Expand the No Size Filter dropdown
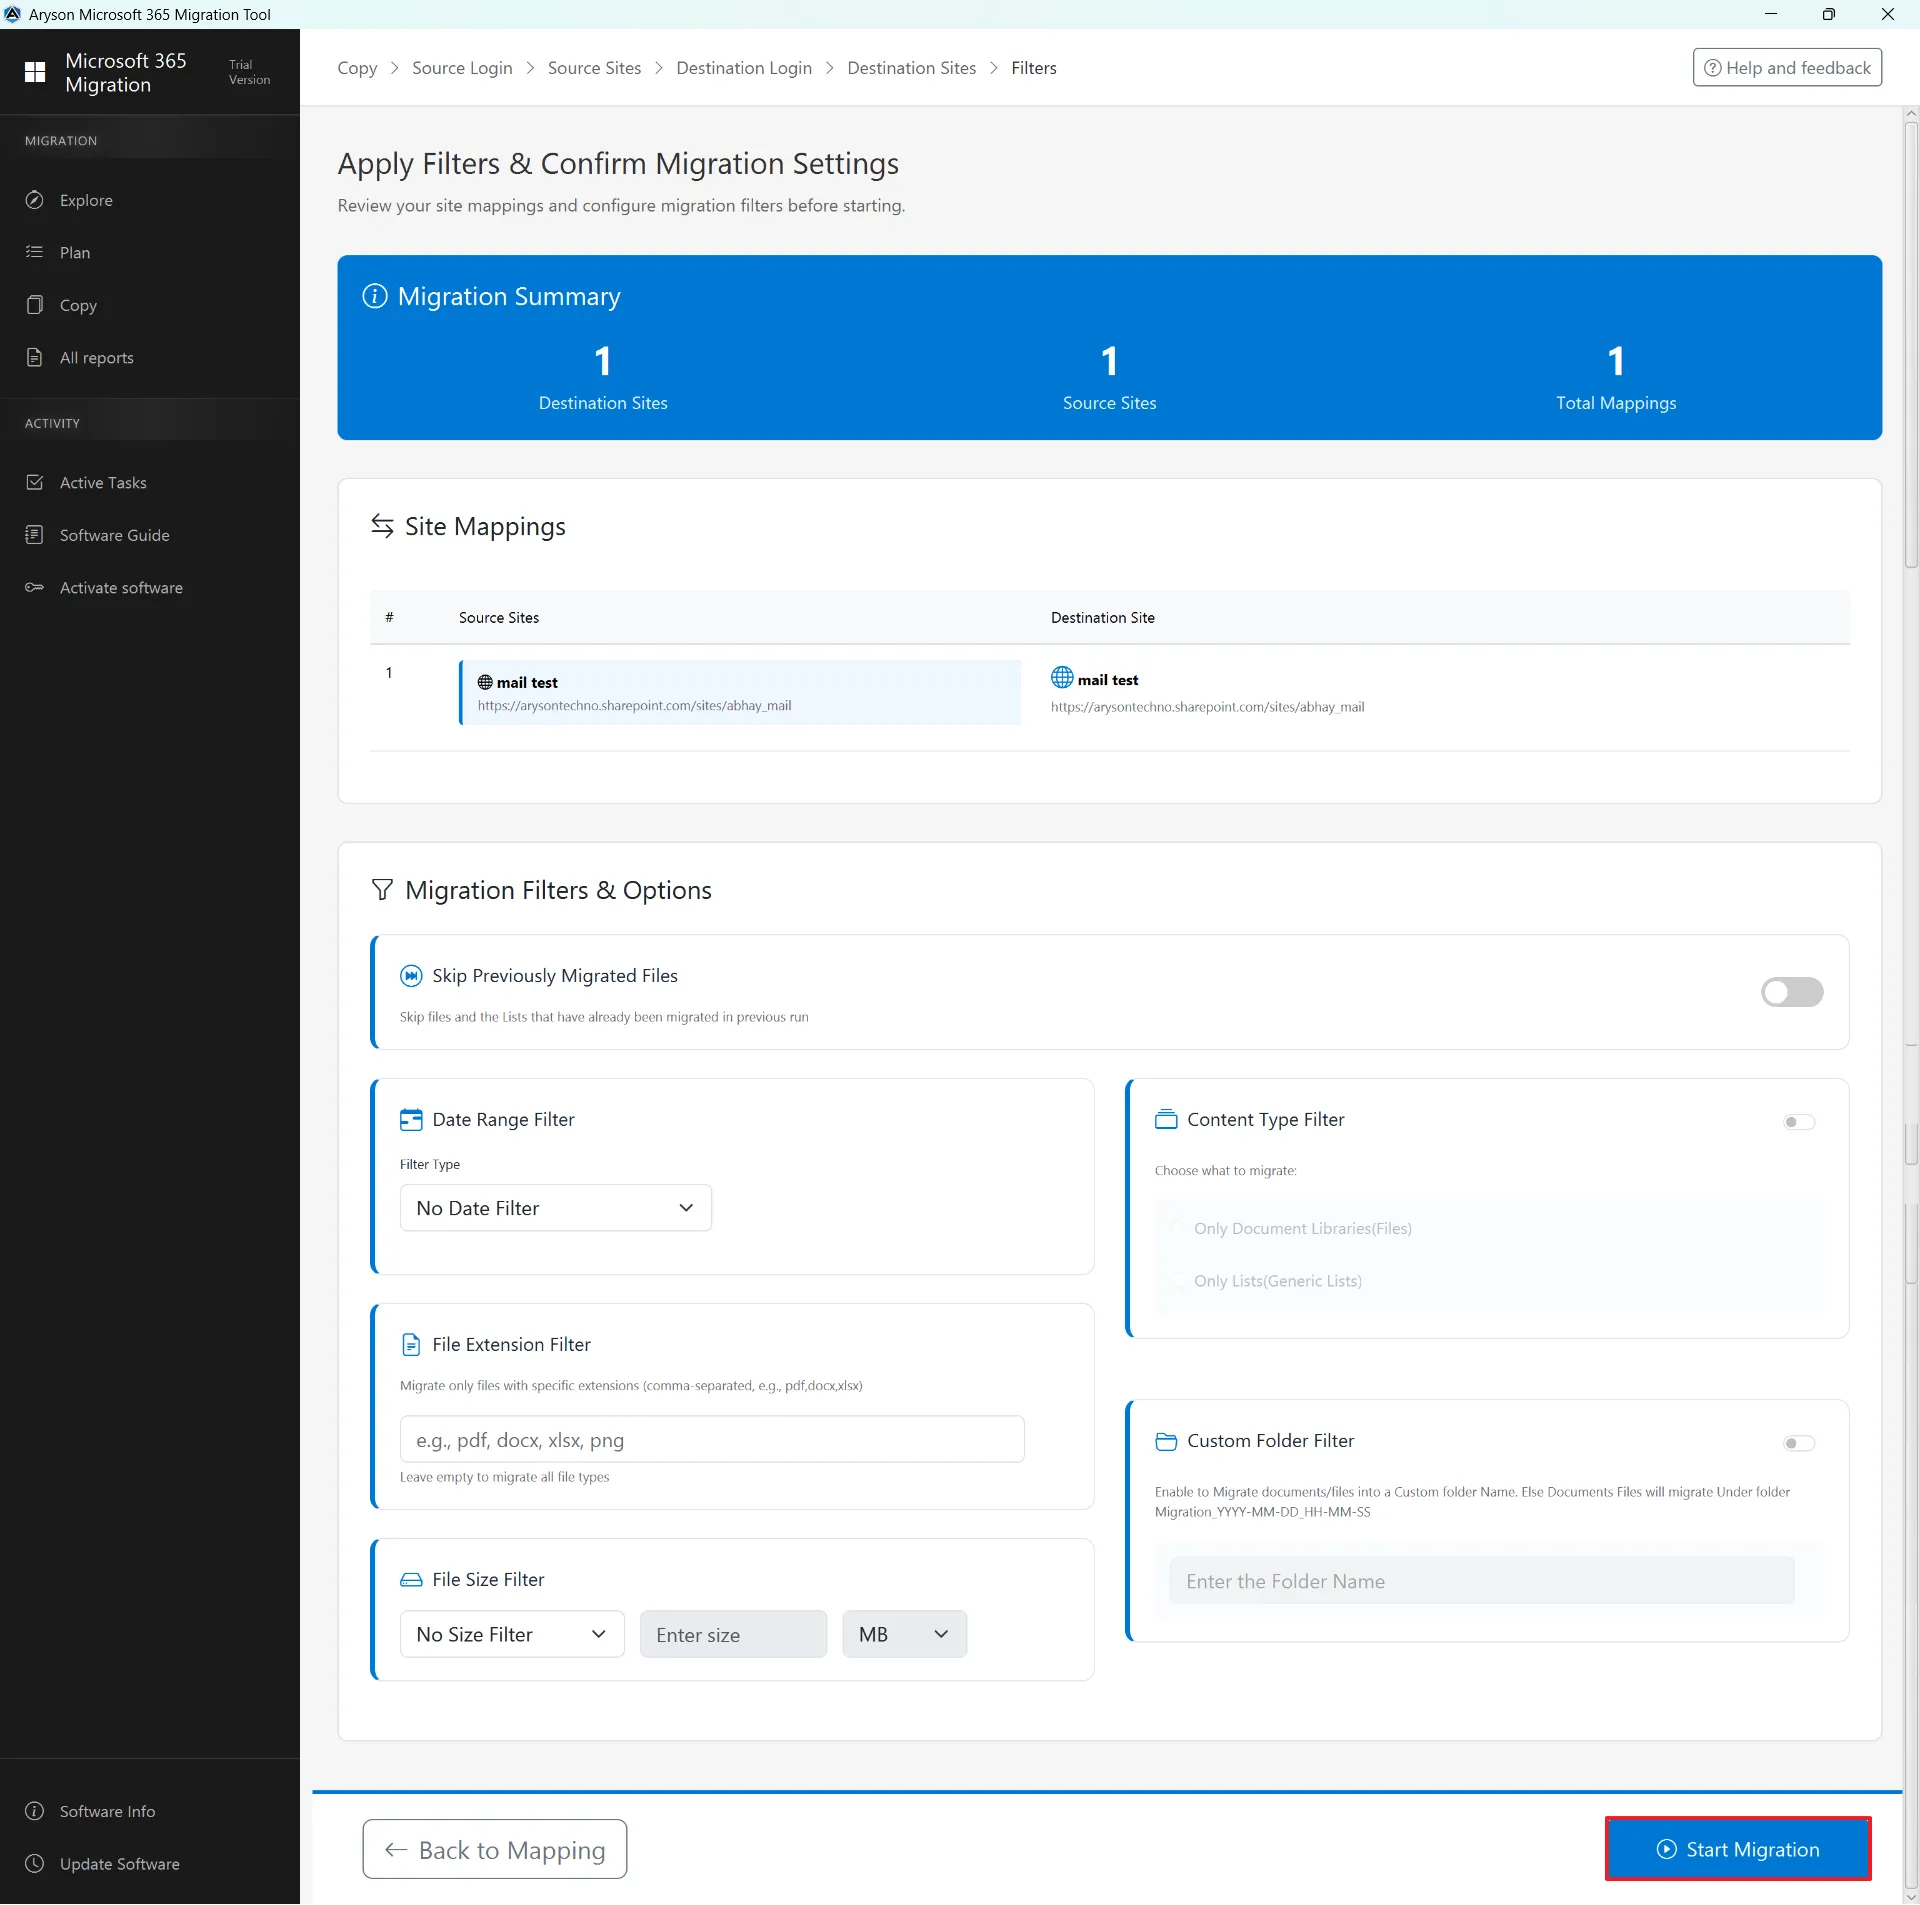1920x1905 pixels. pyautogui.click(x=512, y=1634)
